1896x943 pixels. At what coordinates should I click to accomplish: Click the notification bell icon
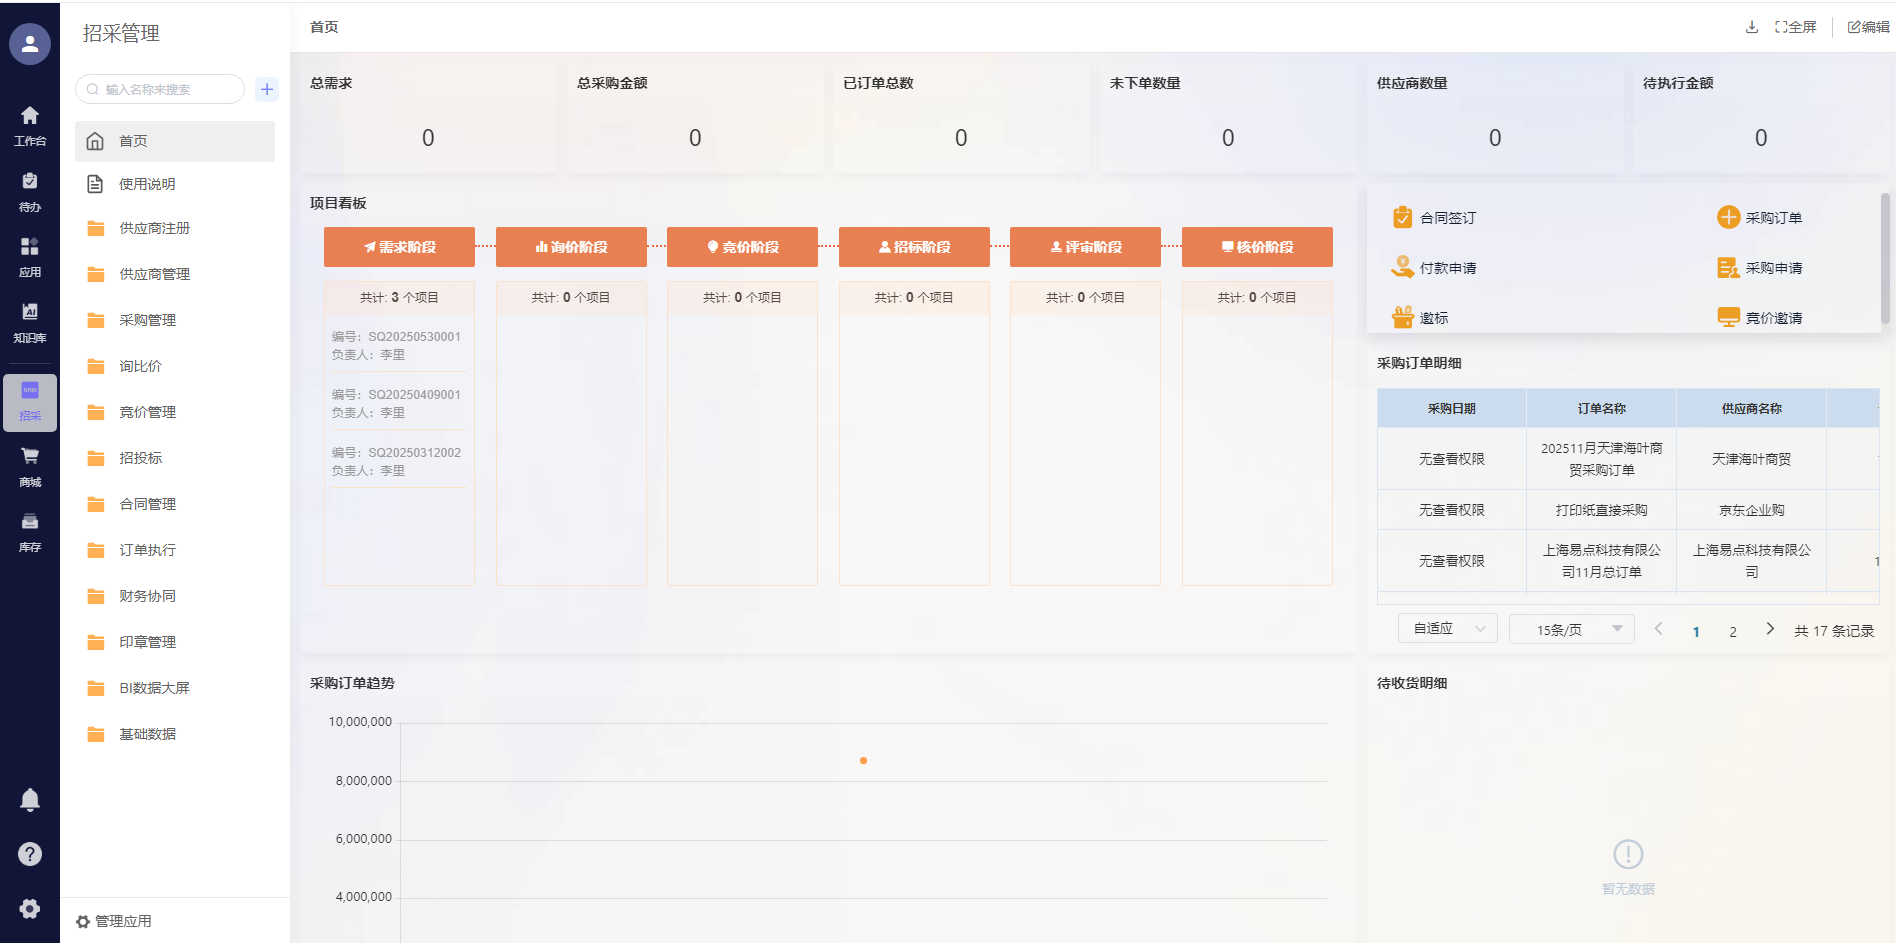(x=30, y=800)
